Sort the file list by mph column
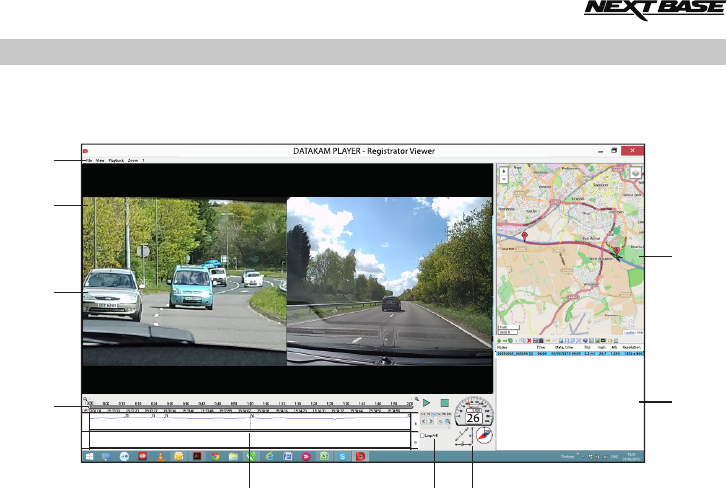Viewport: 727px width, 488px height. (x=601, y=347)
